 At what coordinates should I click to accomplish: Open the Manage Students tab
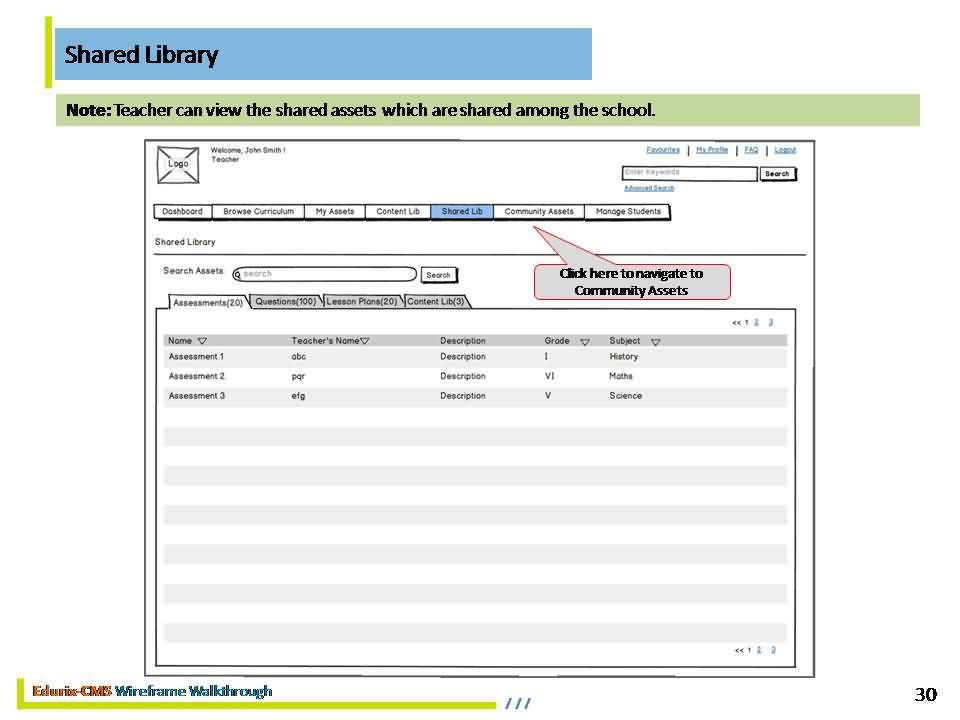[x=628, y=212]
